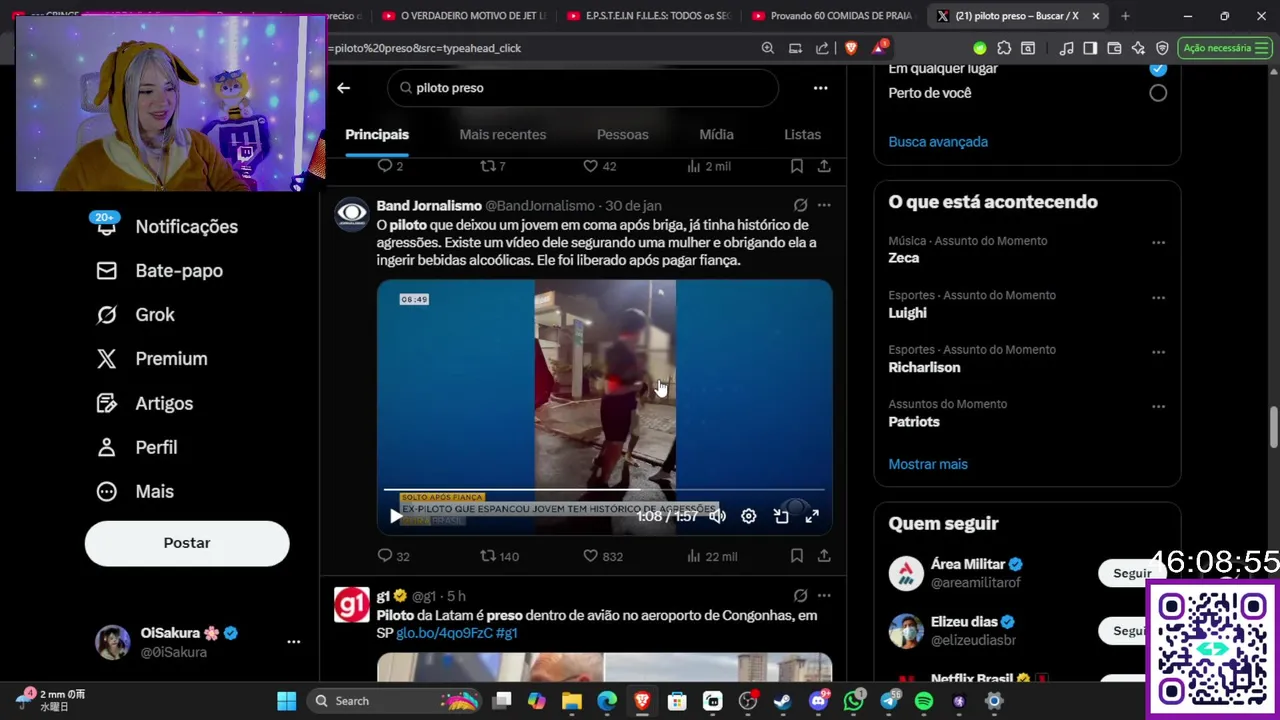Open Artigos section
Image resolution: width=1280 pixels, height=720 pixels.
click(144, 404)
